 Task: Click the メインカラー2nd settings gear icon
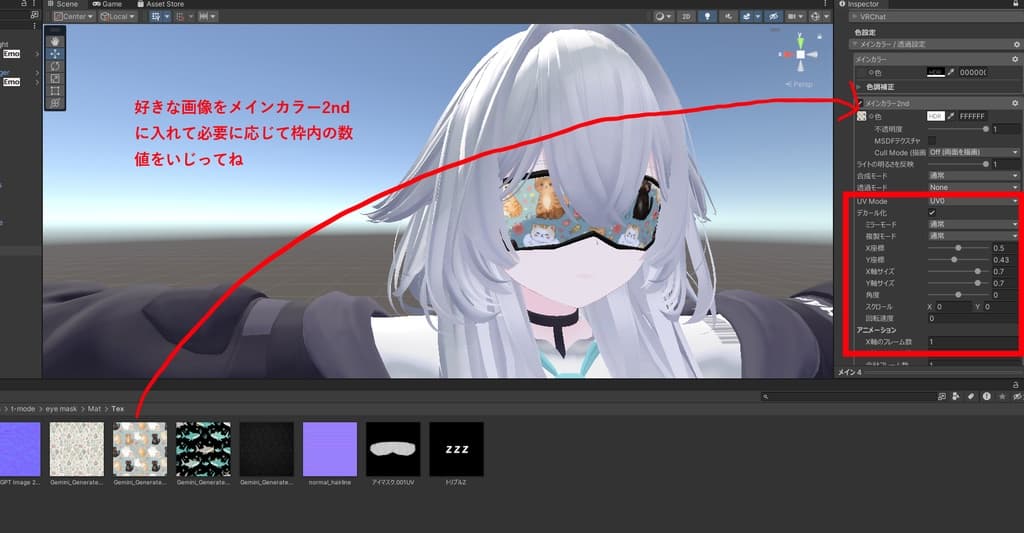[x=1015, y=103]
